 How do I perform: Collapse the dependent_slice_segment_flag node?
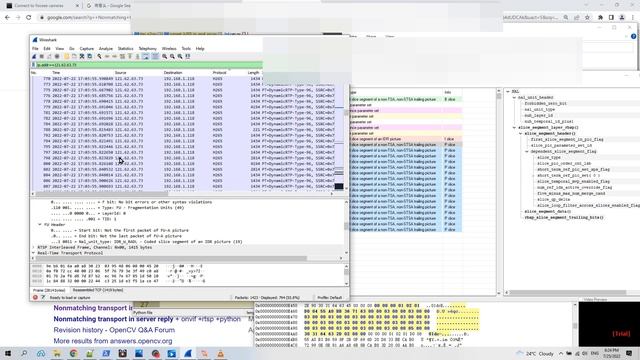click(527, 151)
